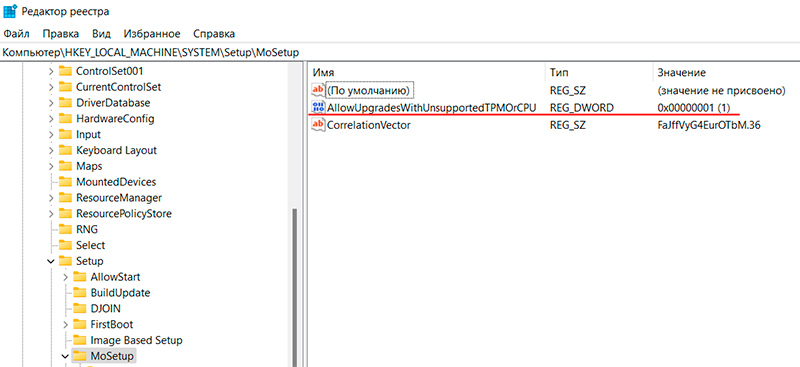
Task: Select the Image Based Setup folder icon
Action: pyautogui.click(x=79, y=340)
